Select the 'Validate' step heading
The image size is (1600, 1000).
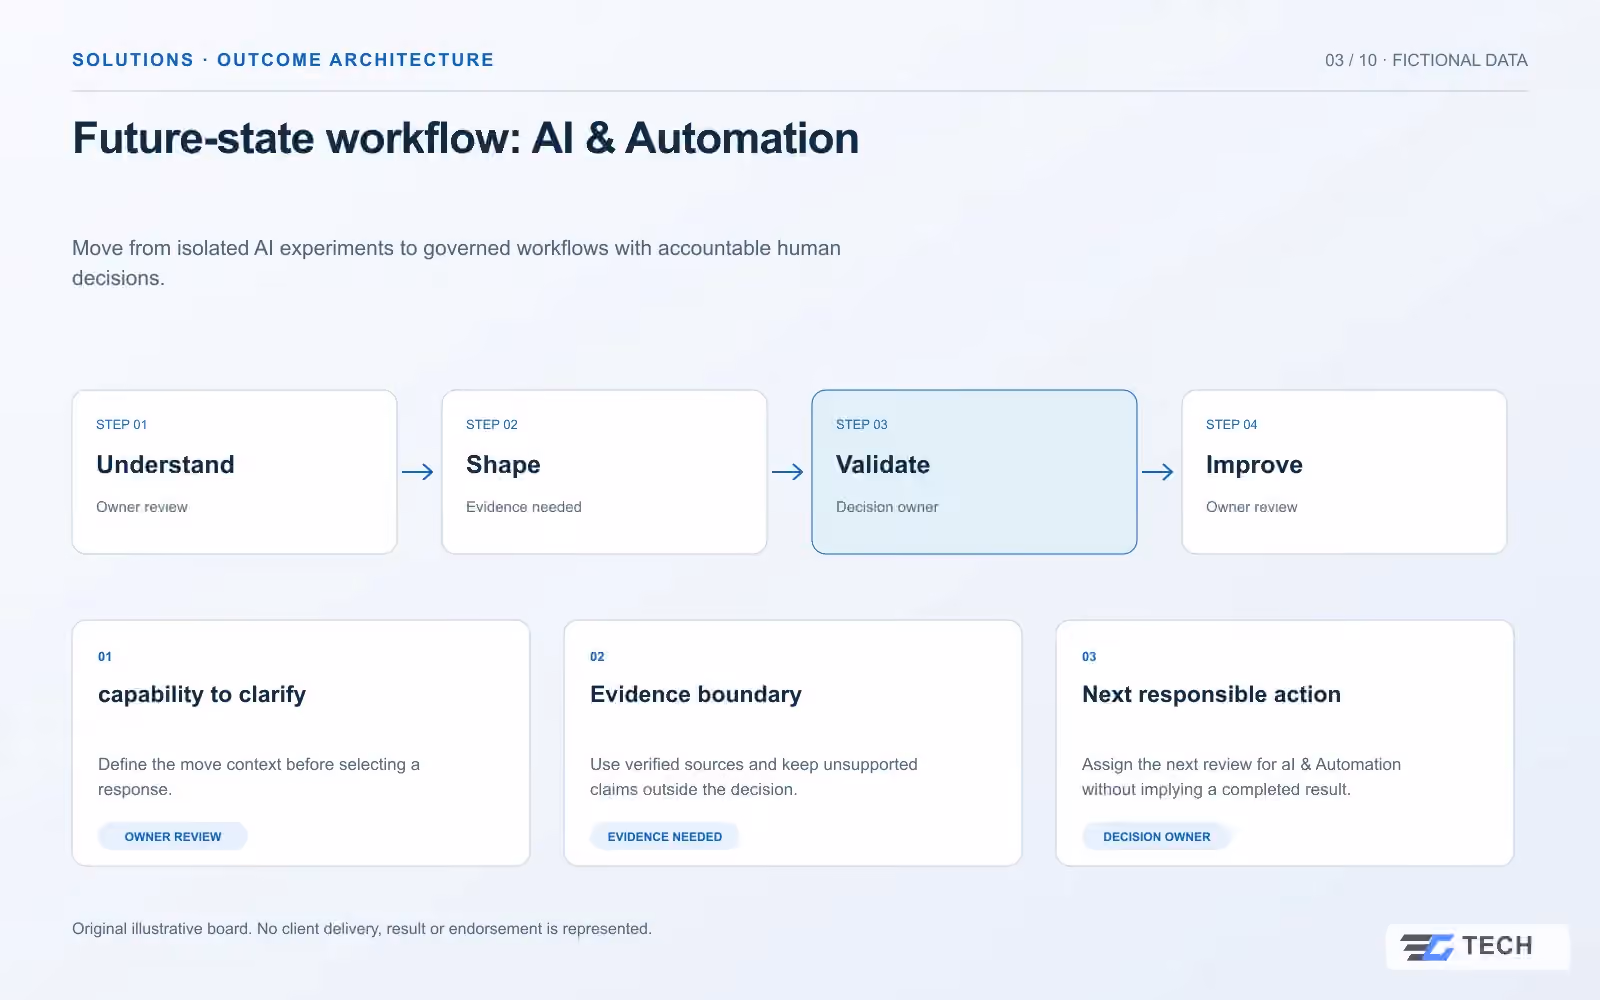point(883,465)
